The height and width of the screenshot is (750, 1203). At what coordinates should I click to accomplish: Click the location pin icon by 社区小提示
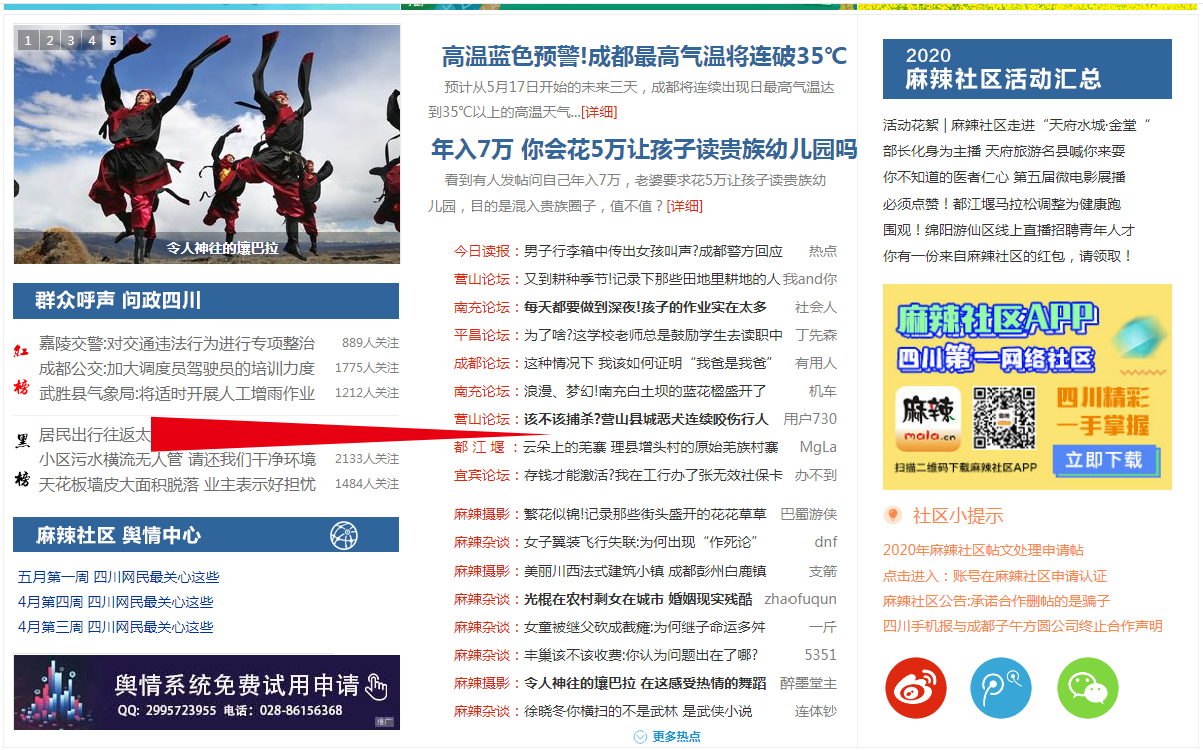(x=893, y=515)
